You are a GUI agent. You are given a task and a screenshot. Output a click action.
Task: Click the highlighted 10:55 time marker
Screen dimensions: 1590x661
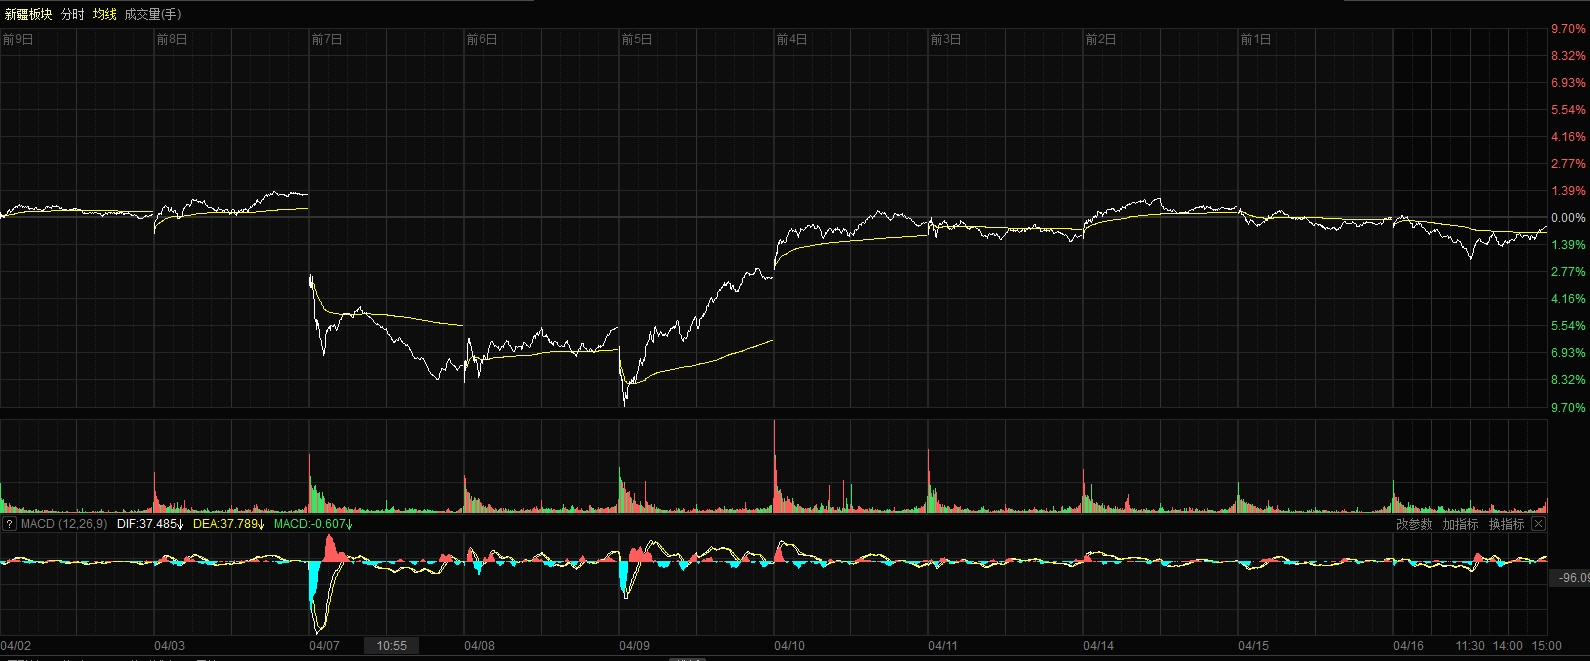tap(392, 646)
